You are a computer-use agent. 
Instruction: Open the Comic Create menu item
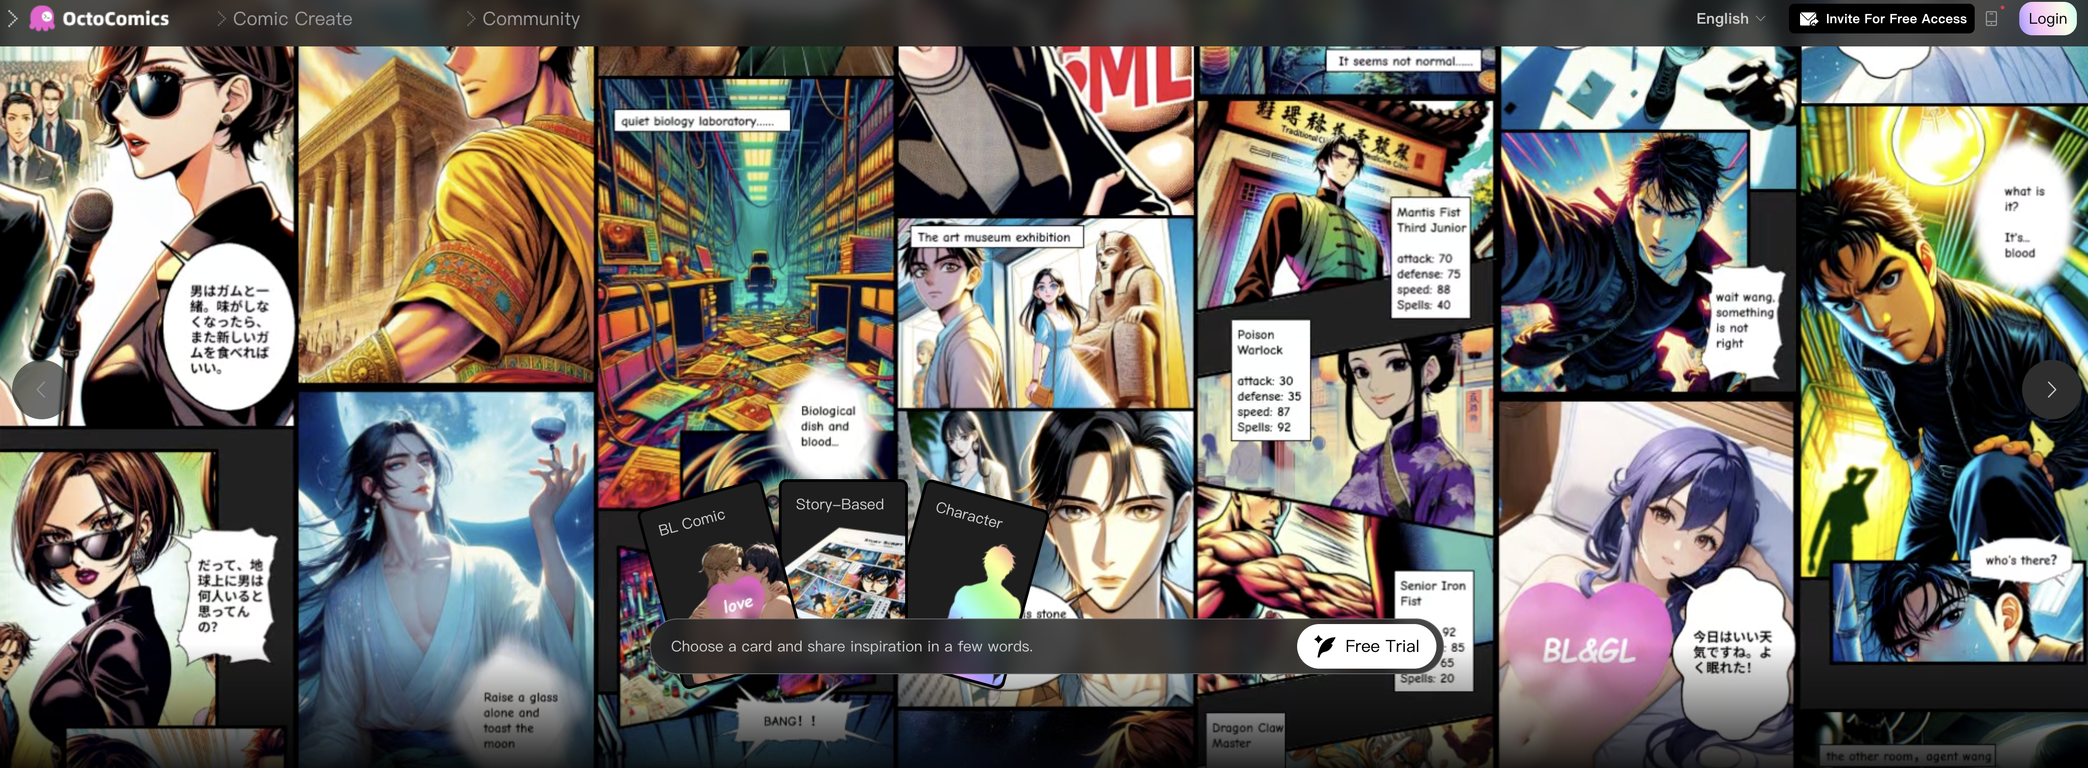[x=292, y=19]
